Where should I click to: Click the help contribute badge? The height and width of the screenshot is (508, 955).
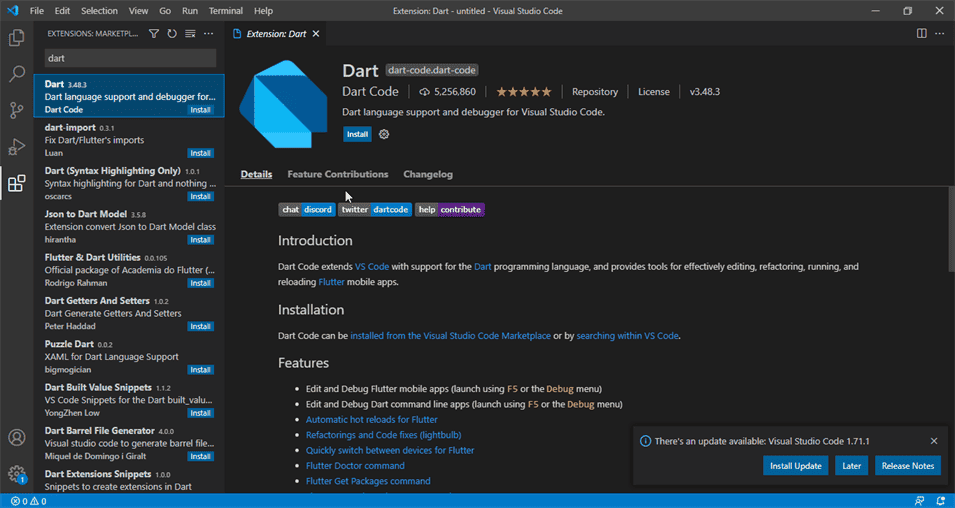450,210
